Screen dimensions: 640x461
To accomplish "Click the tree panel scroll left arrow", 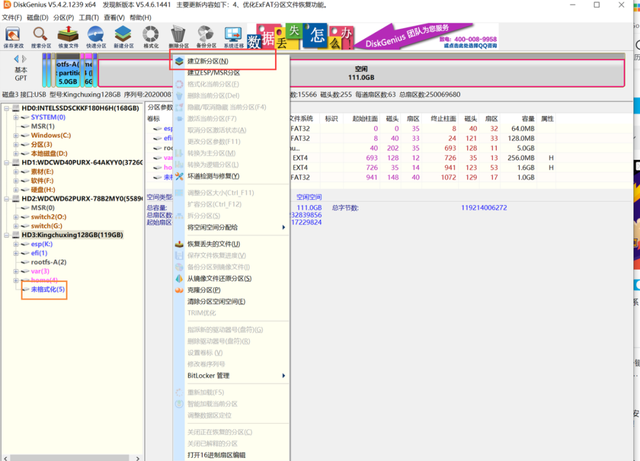I will (x=6, y=458).
